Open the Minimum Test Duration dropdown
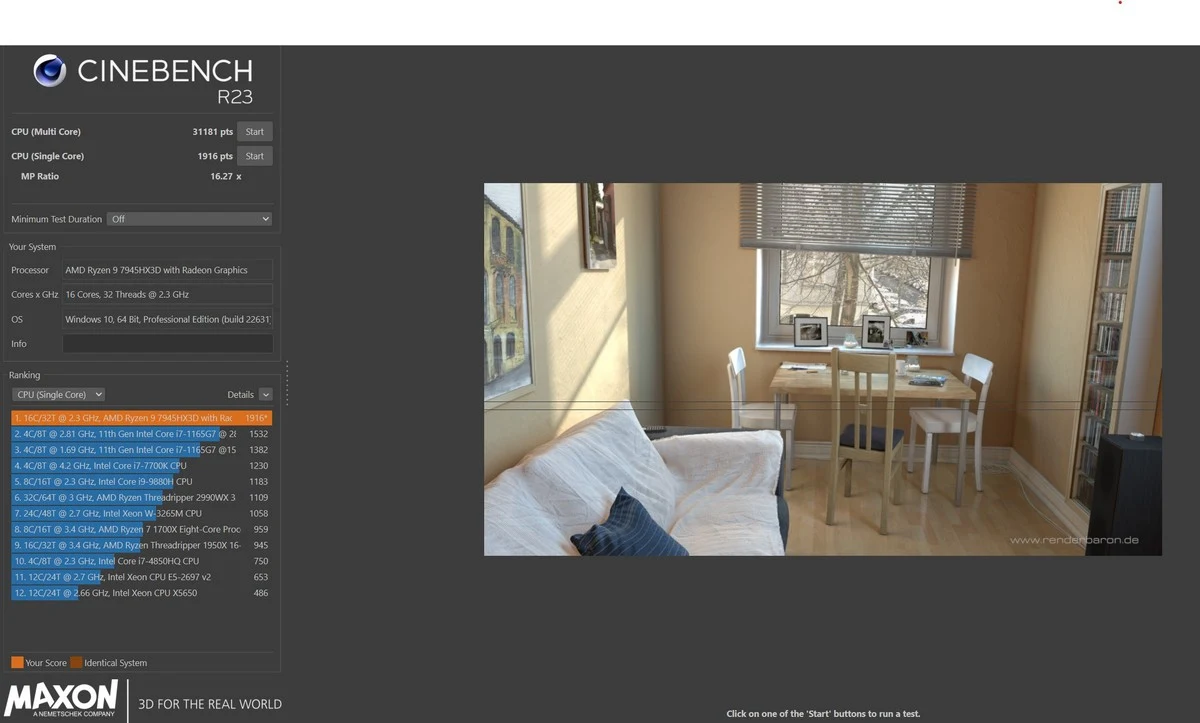 click(x=190, y=219)
